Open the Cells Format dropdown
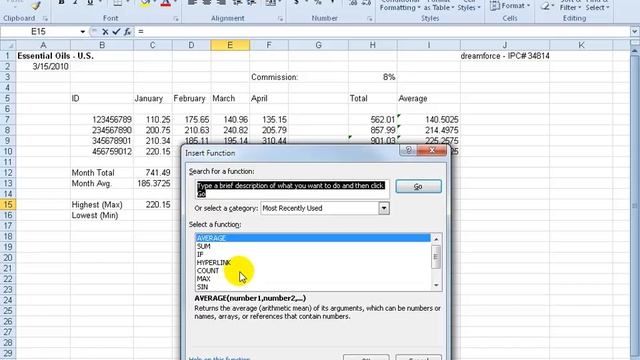Viewport: 640px width, 360px height. (510, 6)
